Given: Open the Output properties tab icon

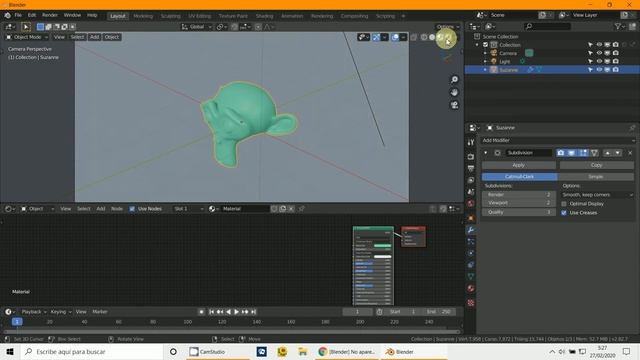Looking at the screenshot, I should (x=471, y=168).
